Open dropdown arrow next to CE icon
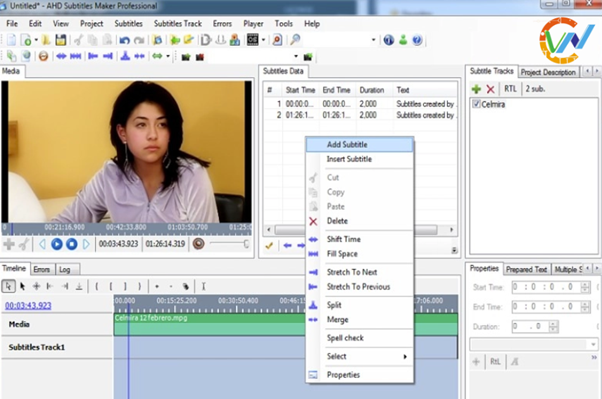This screenshot has height=399, width=602. pyautogui.click(x=263, y=40)
